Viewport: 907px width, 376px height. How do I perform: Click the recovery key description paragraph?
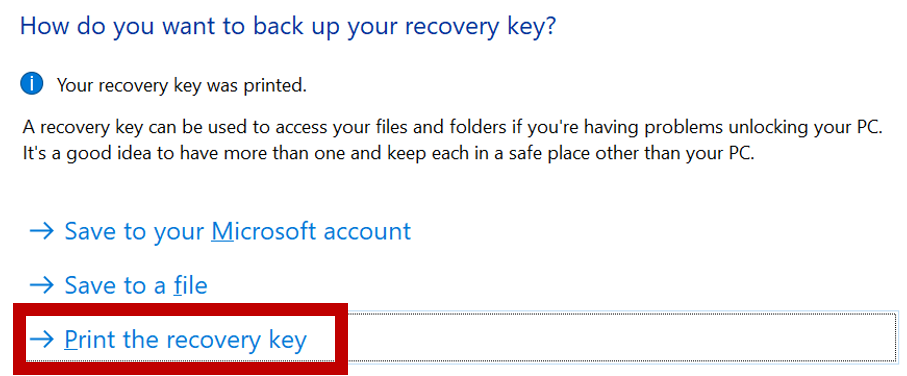[x=453, y=141]
